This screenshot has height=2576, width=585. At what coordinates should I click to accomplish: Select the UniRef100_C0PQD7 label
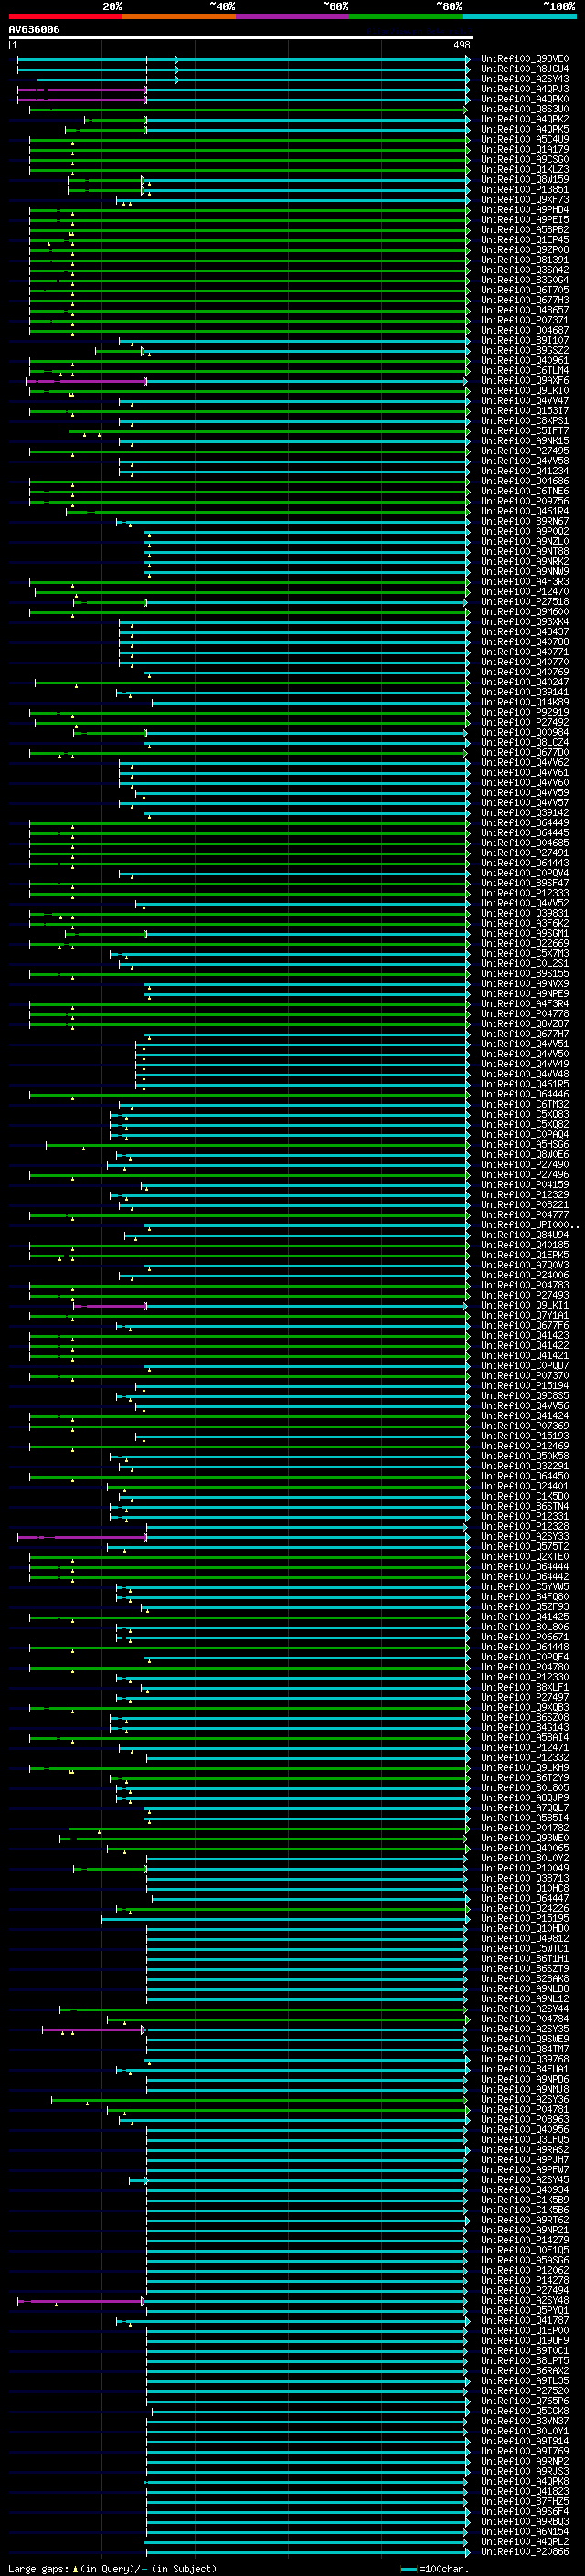coord(524,1366)
